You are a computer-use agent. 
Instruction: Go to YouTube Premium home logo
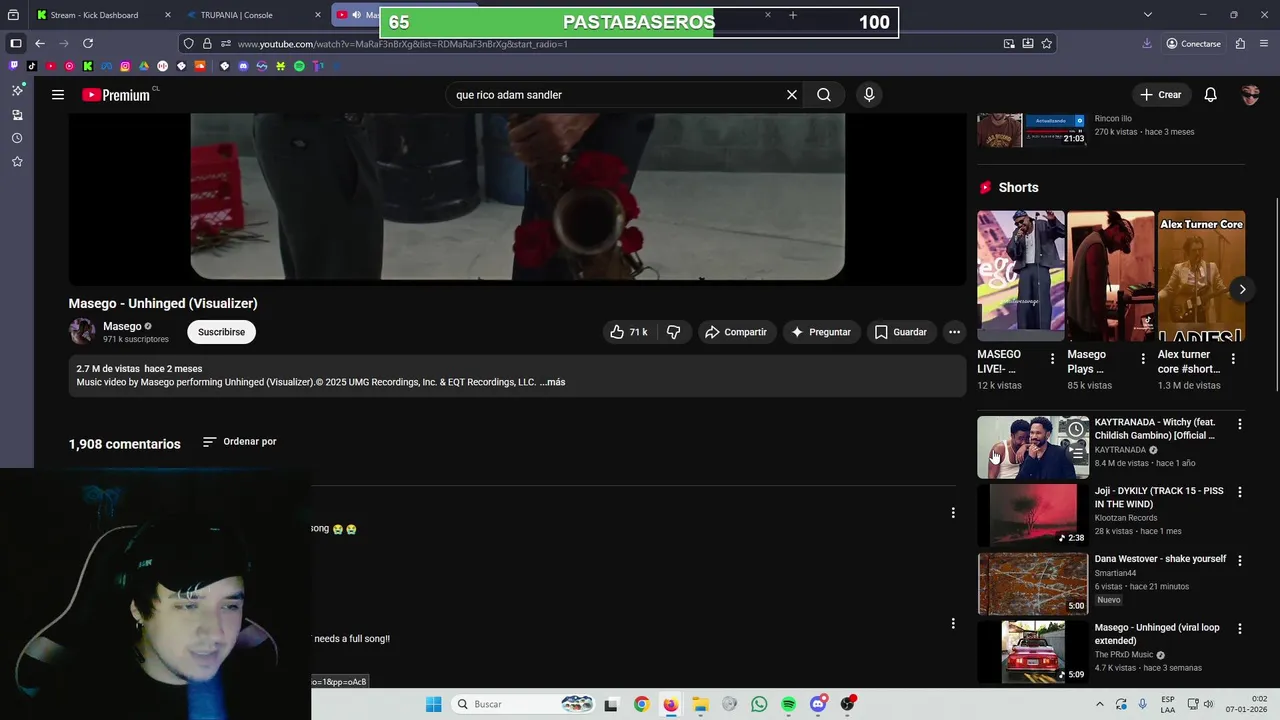tap(117, 95)
